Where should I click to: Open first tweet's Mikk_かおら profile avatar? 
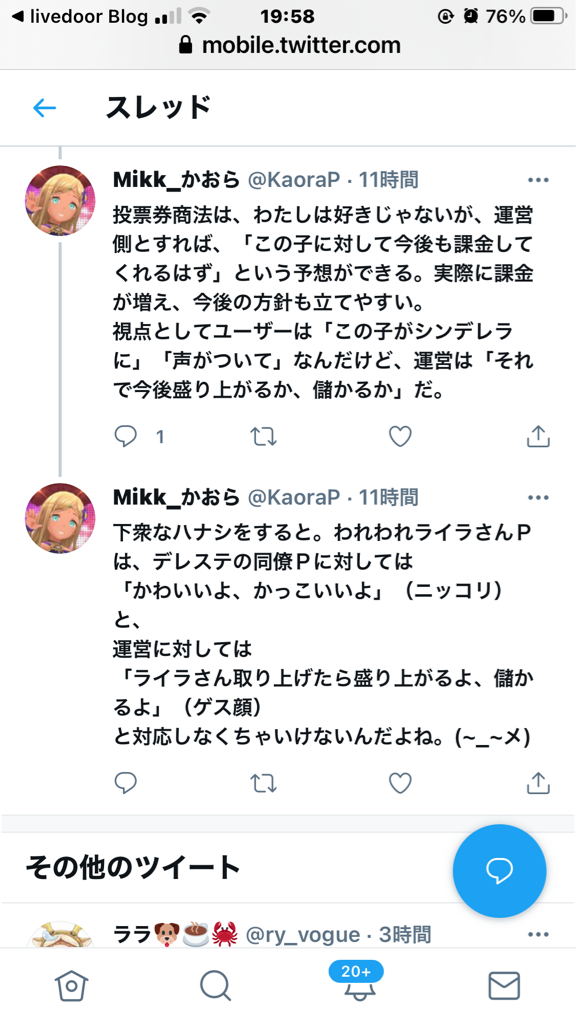(59, 200)
